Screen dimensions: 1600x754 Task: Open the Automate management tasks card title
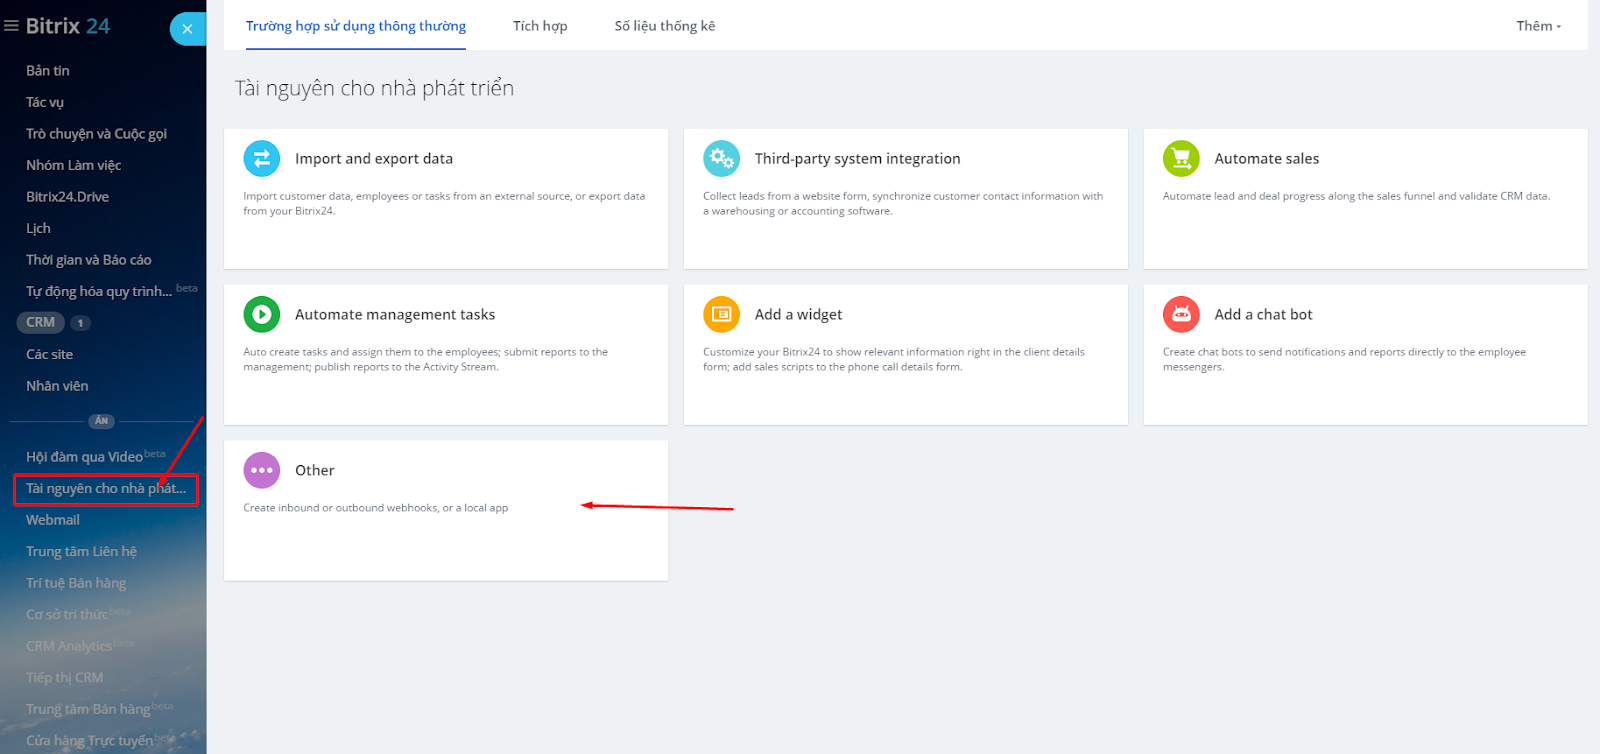click(x=395, y=315)
